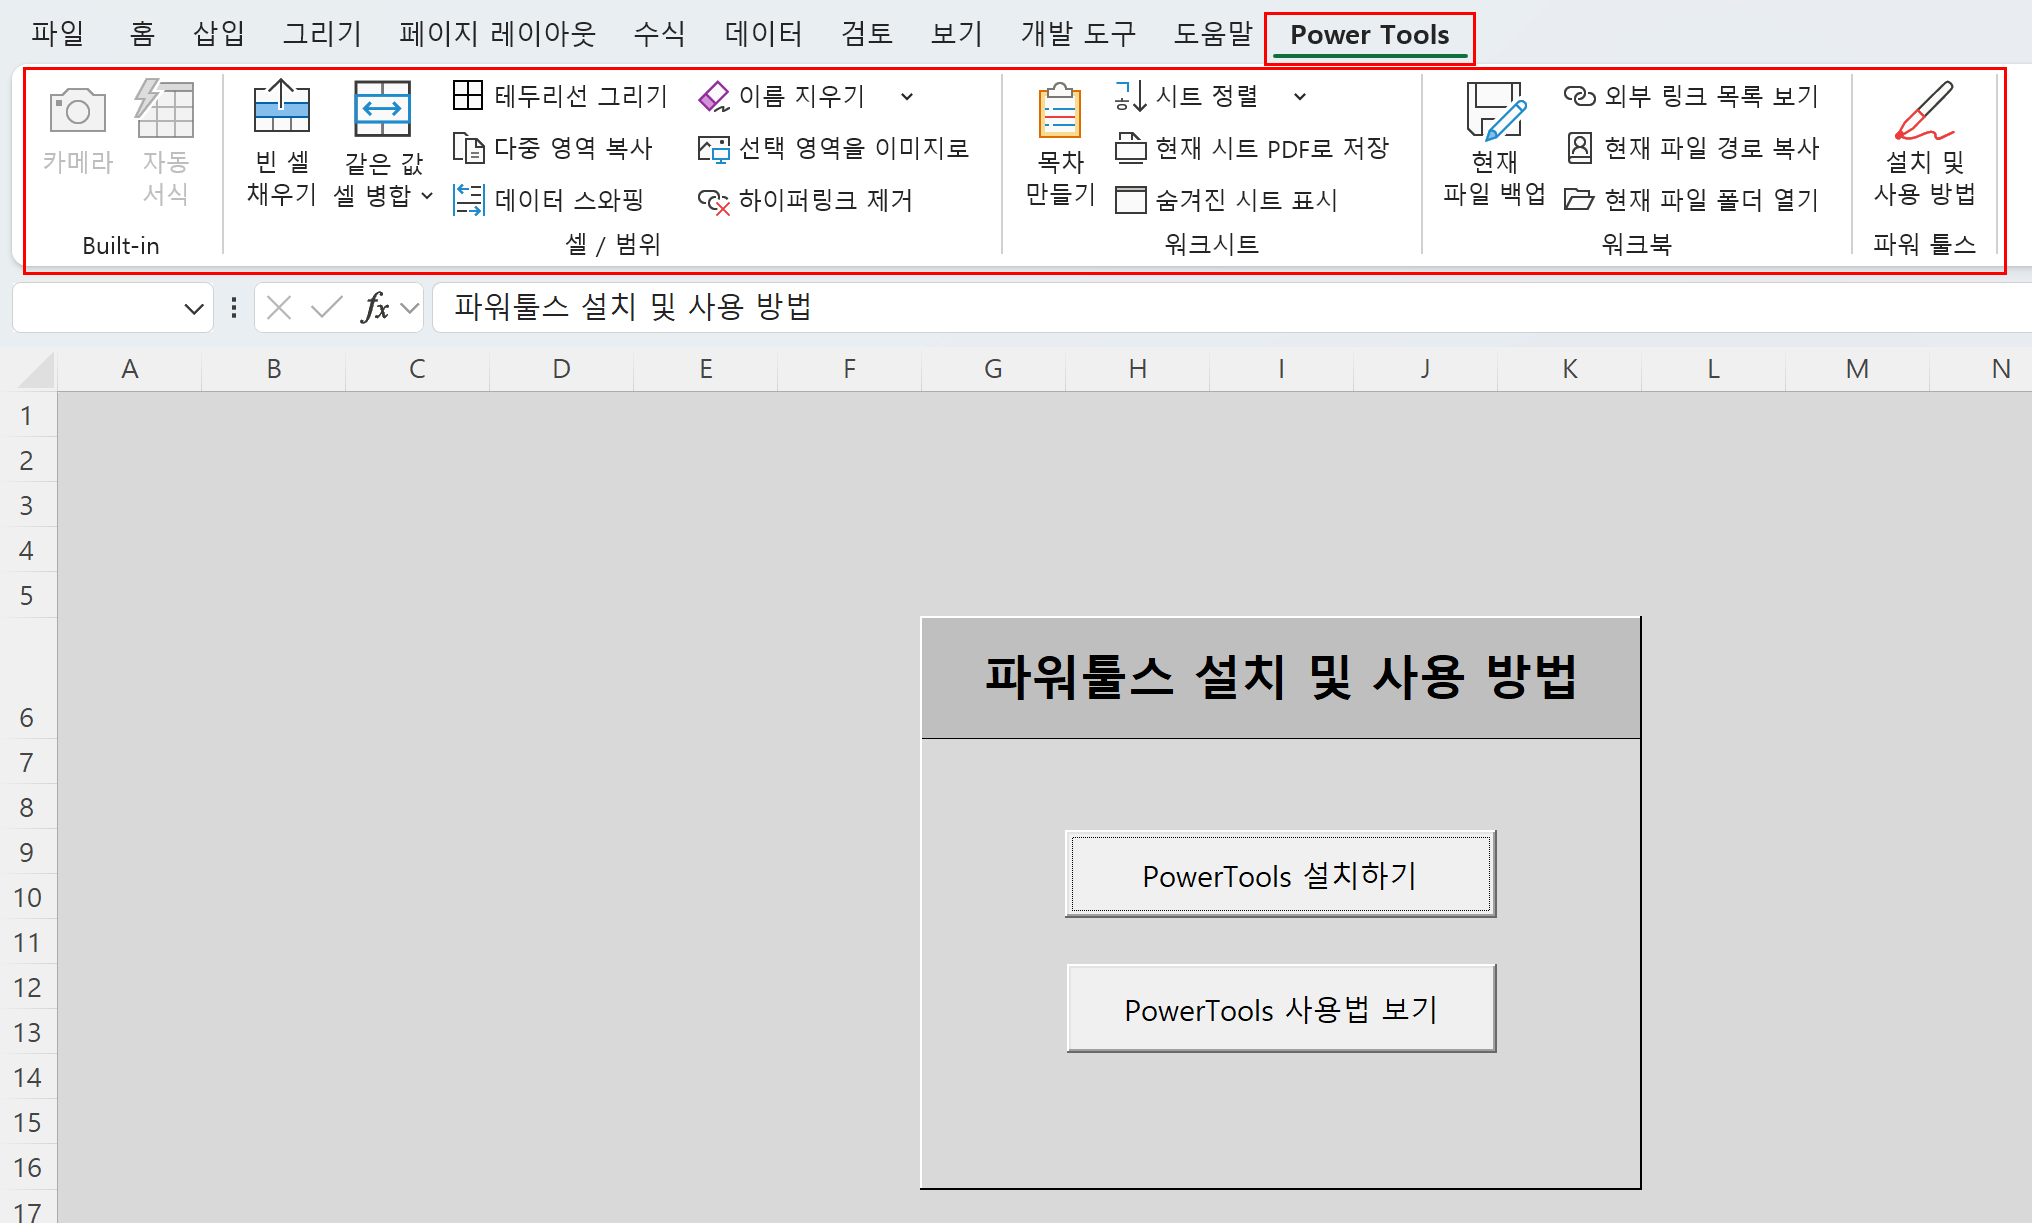Screen dimensions: 2032x1223
Task: Open the Name Box dropdown arrow
Action: click(194, 309)
